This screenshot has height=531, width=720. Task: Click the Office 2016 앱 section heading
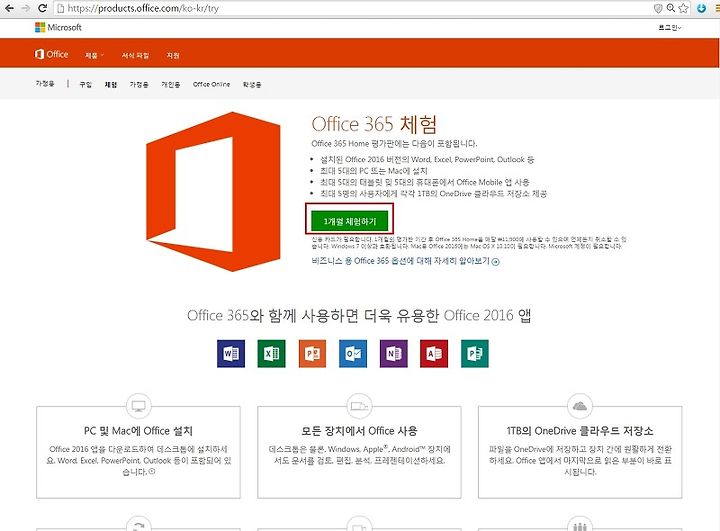359,316
